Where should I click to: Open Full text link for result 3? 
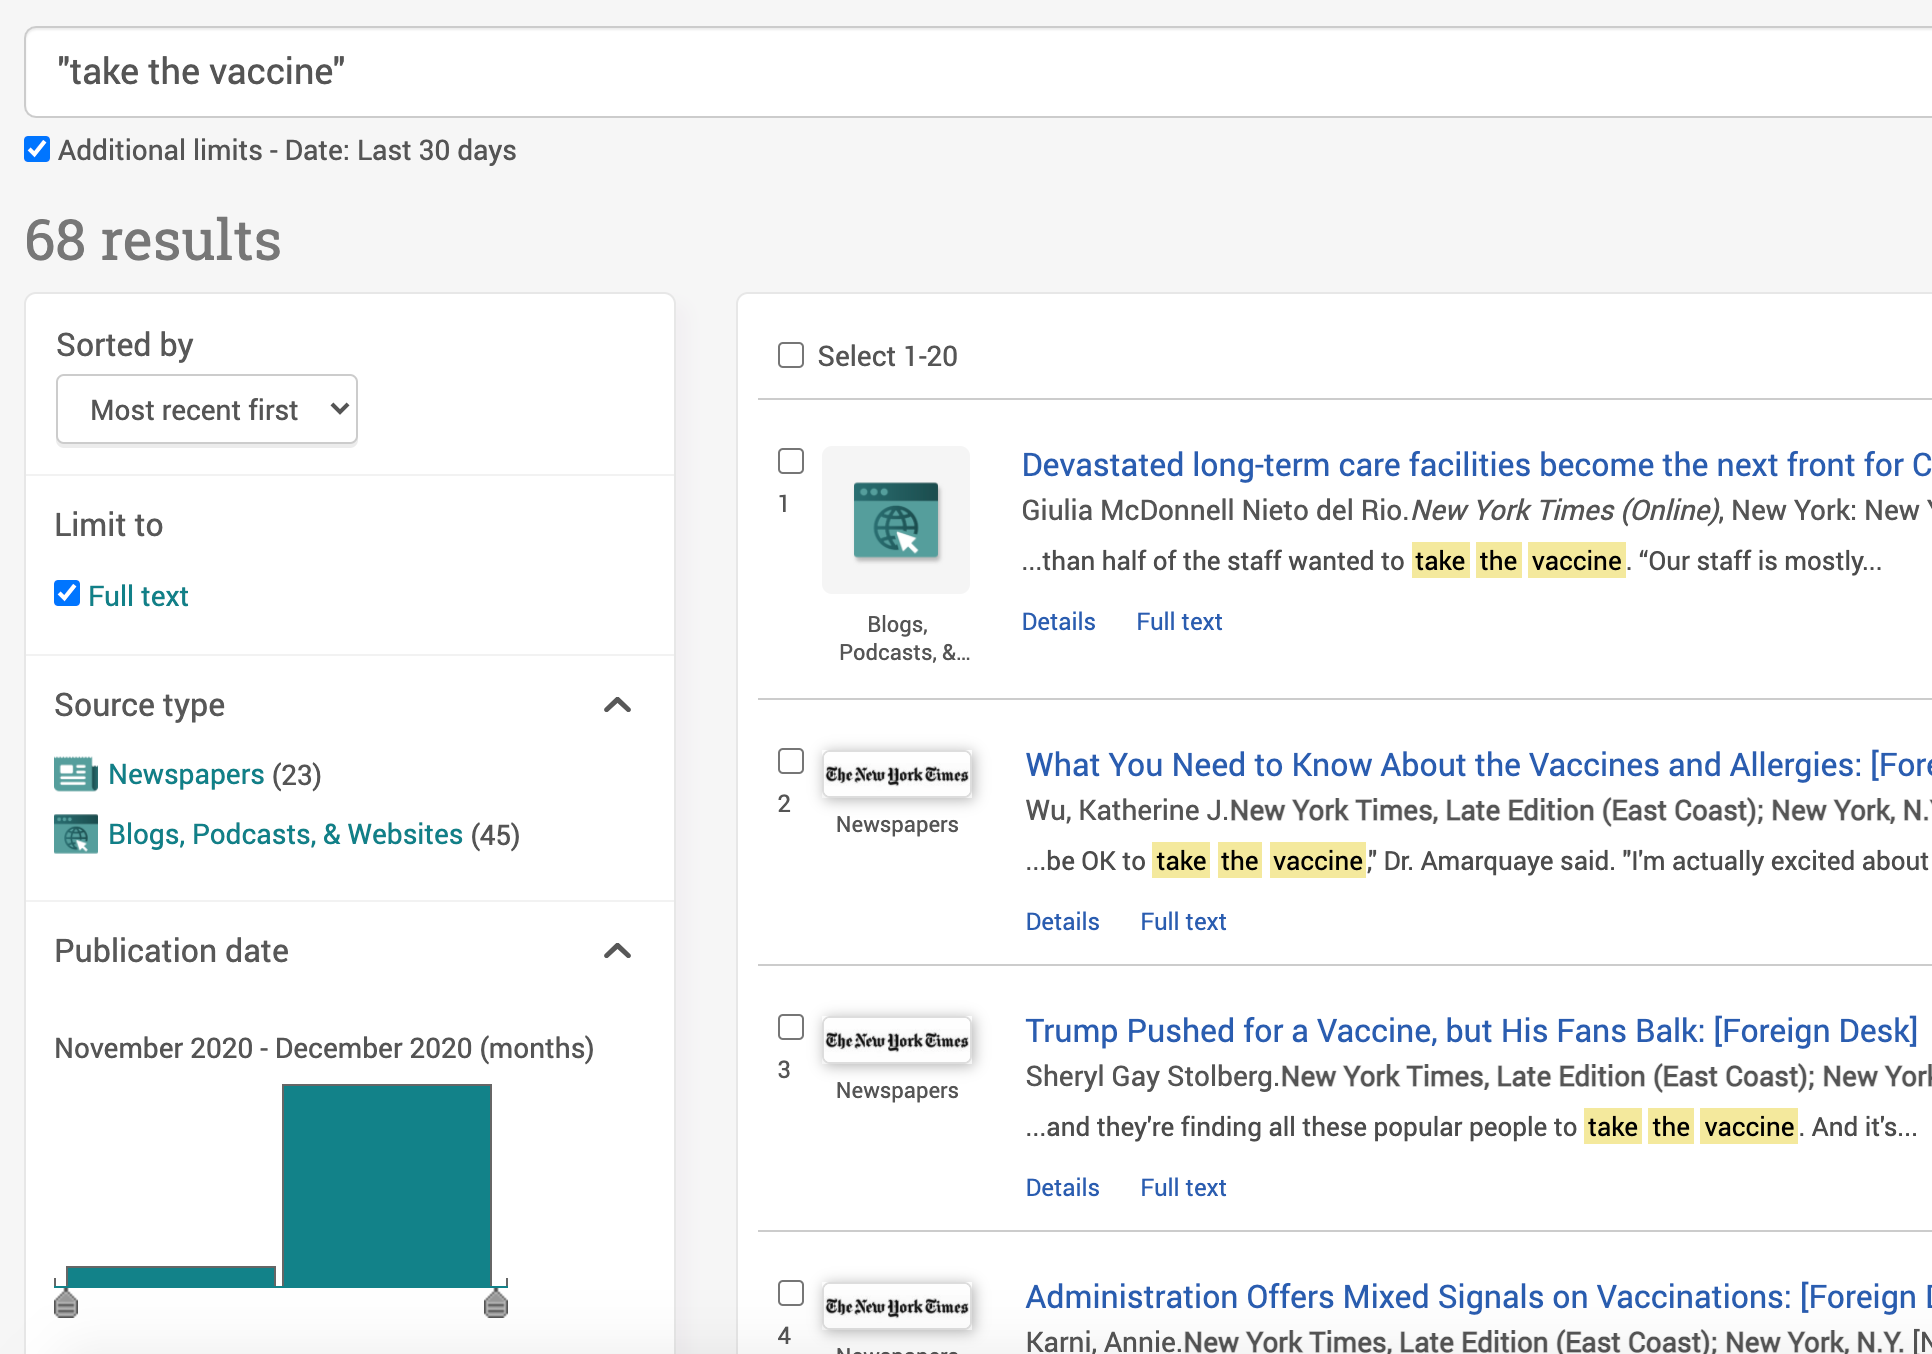tap(1183, 1188)
